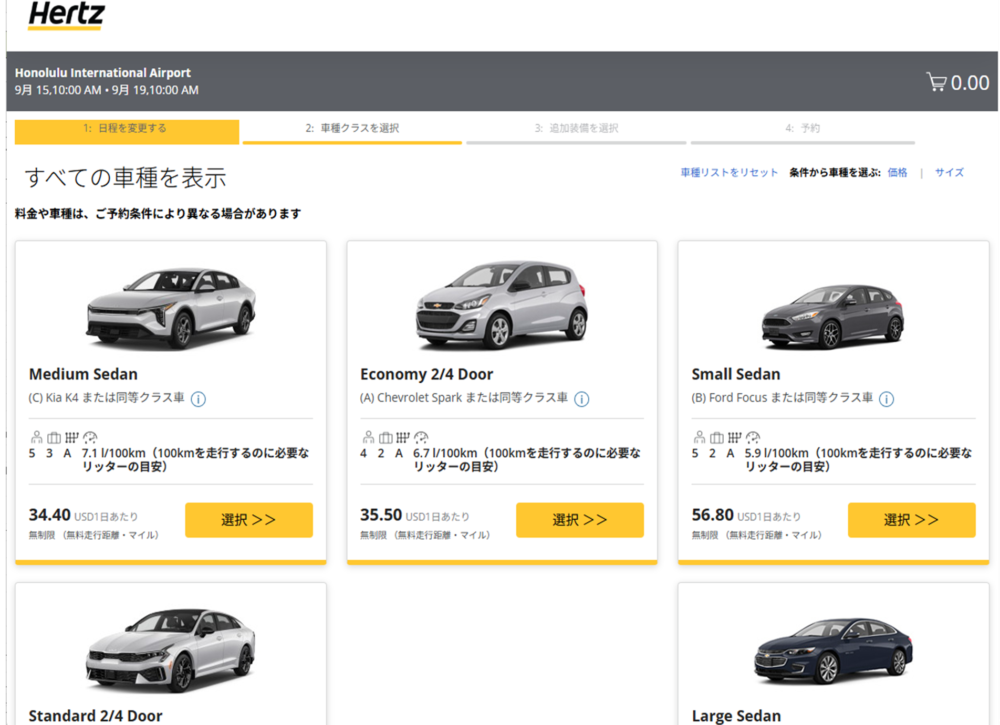Open the shopping cart icon

click(936, 83)
